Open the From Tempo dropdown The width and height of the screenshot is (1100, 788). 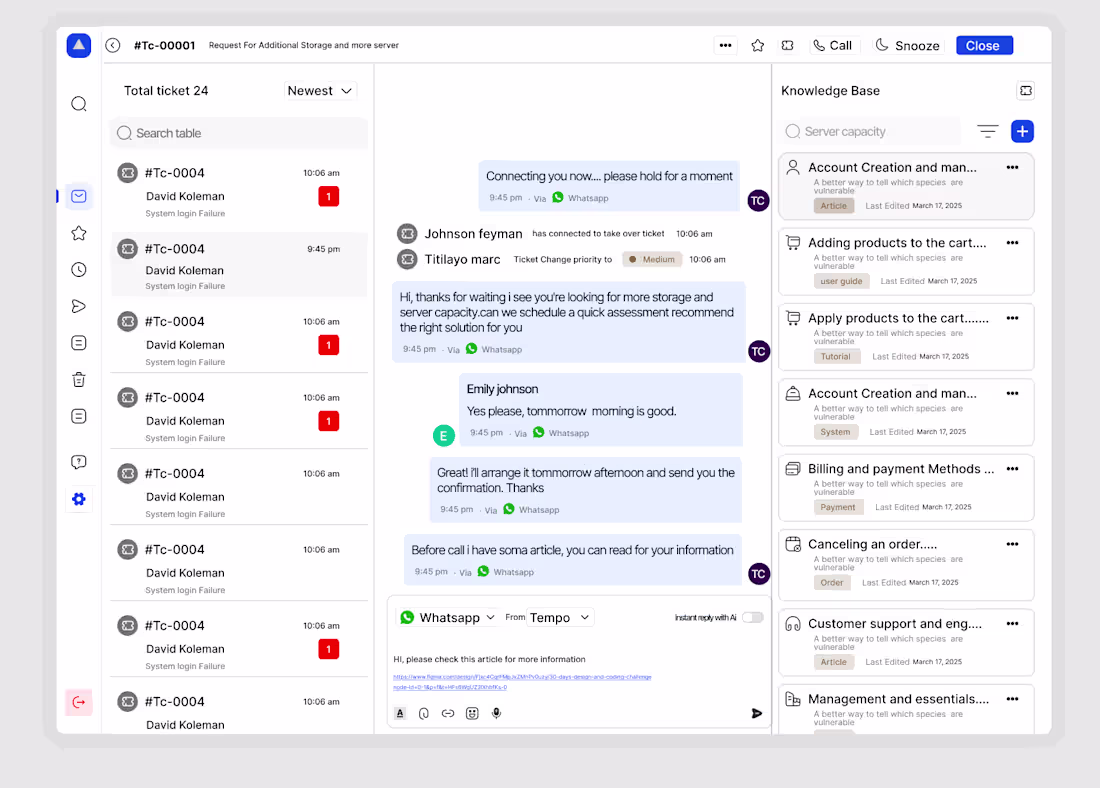coord(560,617)
